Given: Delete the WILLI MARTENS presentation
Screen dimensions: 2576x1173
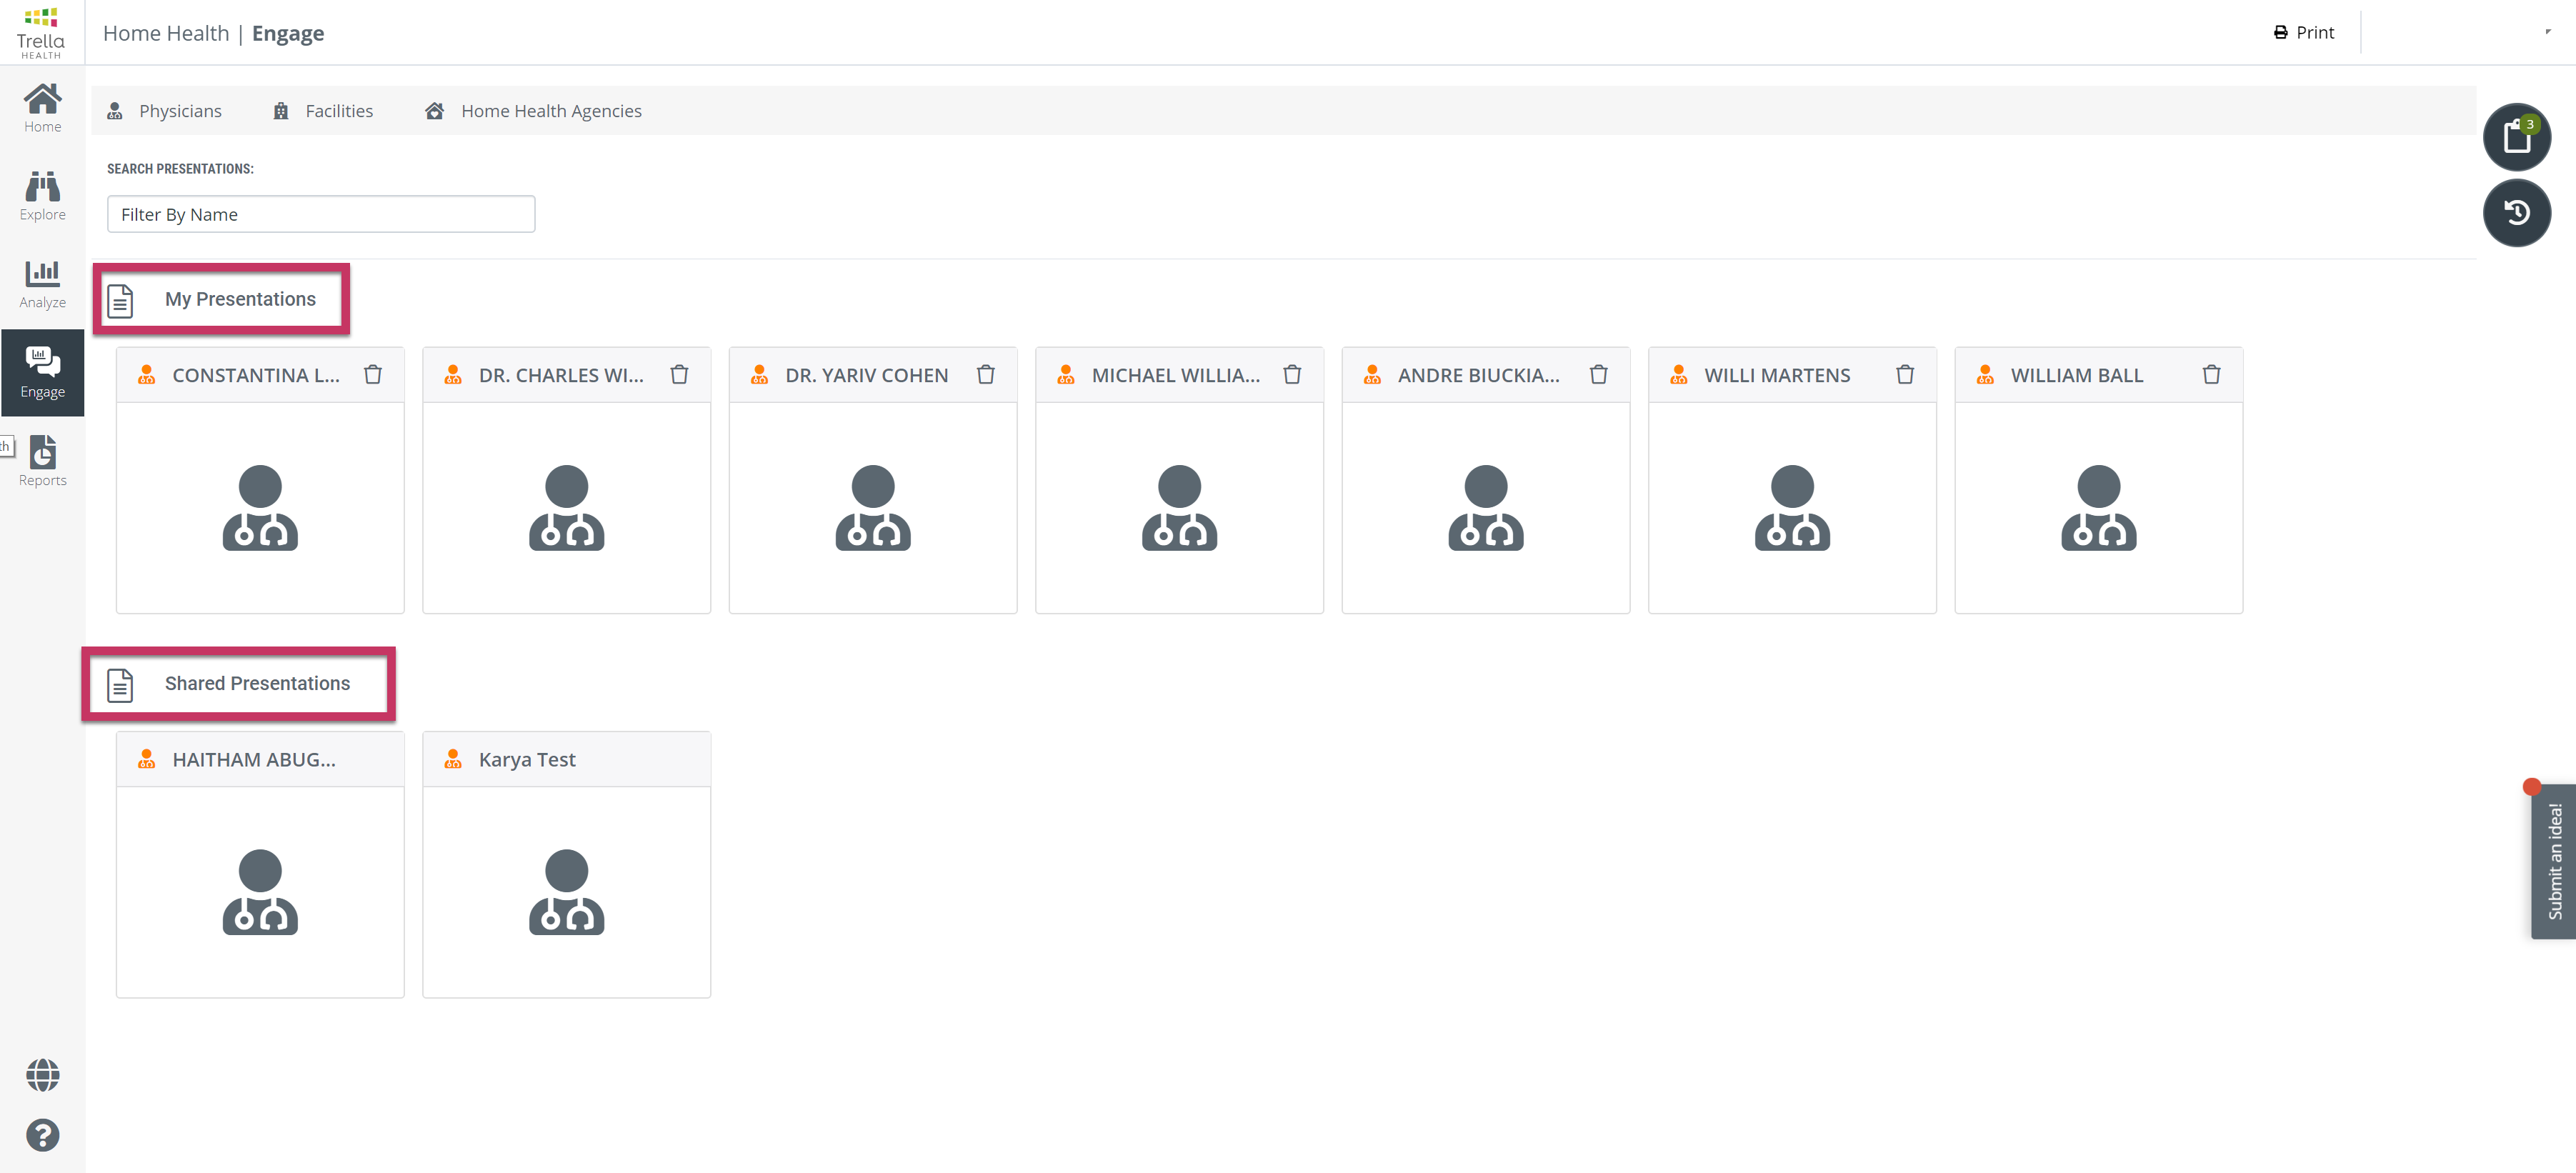Looking at the screenshot, I should pos(1905,375).
